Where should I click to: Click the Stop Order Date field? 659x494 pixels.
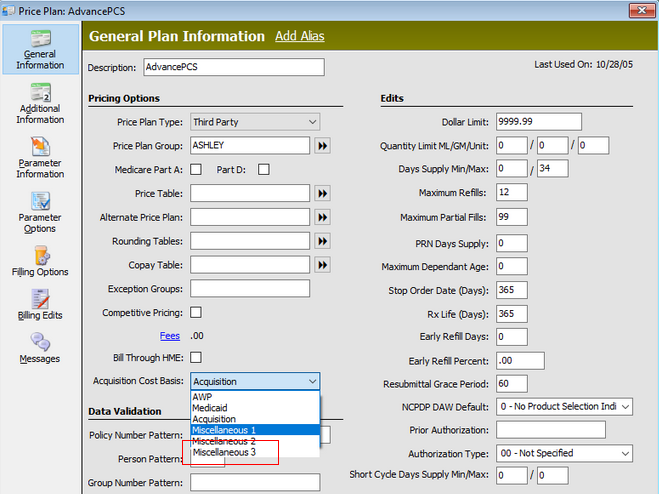[511, 290]
